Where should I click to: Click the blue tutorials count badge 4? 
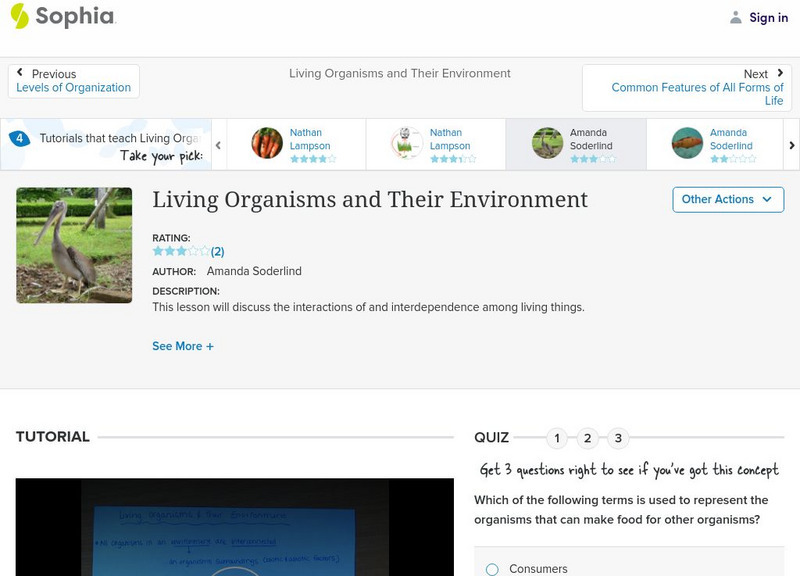19,138
